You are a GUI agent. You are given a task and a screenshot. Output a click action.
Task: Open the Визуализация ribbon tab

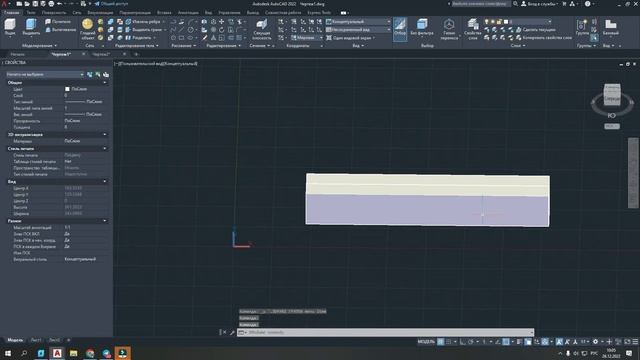tap(100, 13)
